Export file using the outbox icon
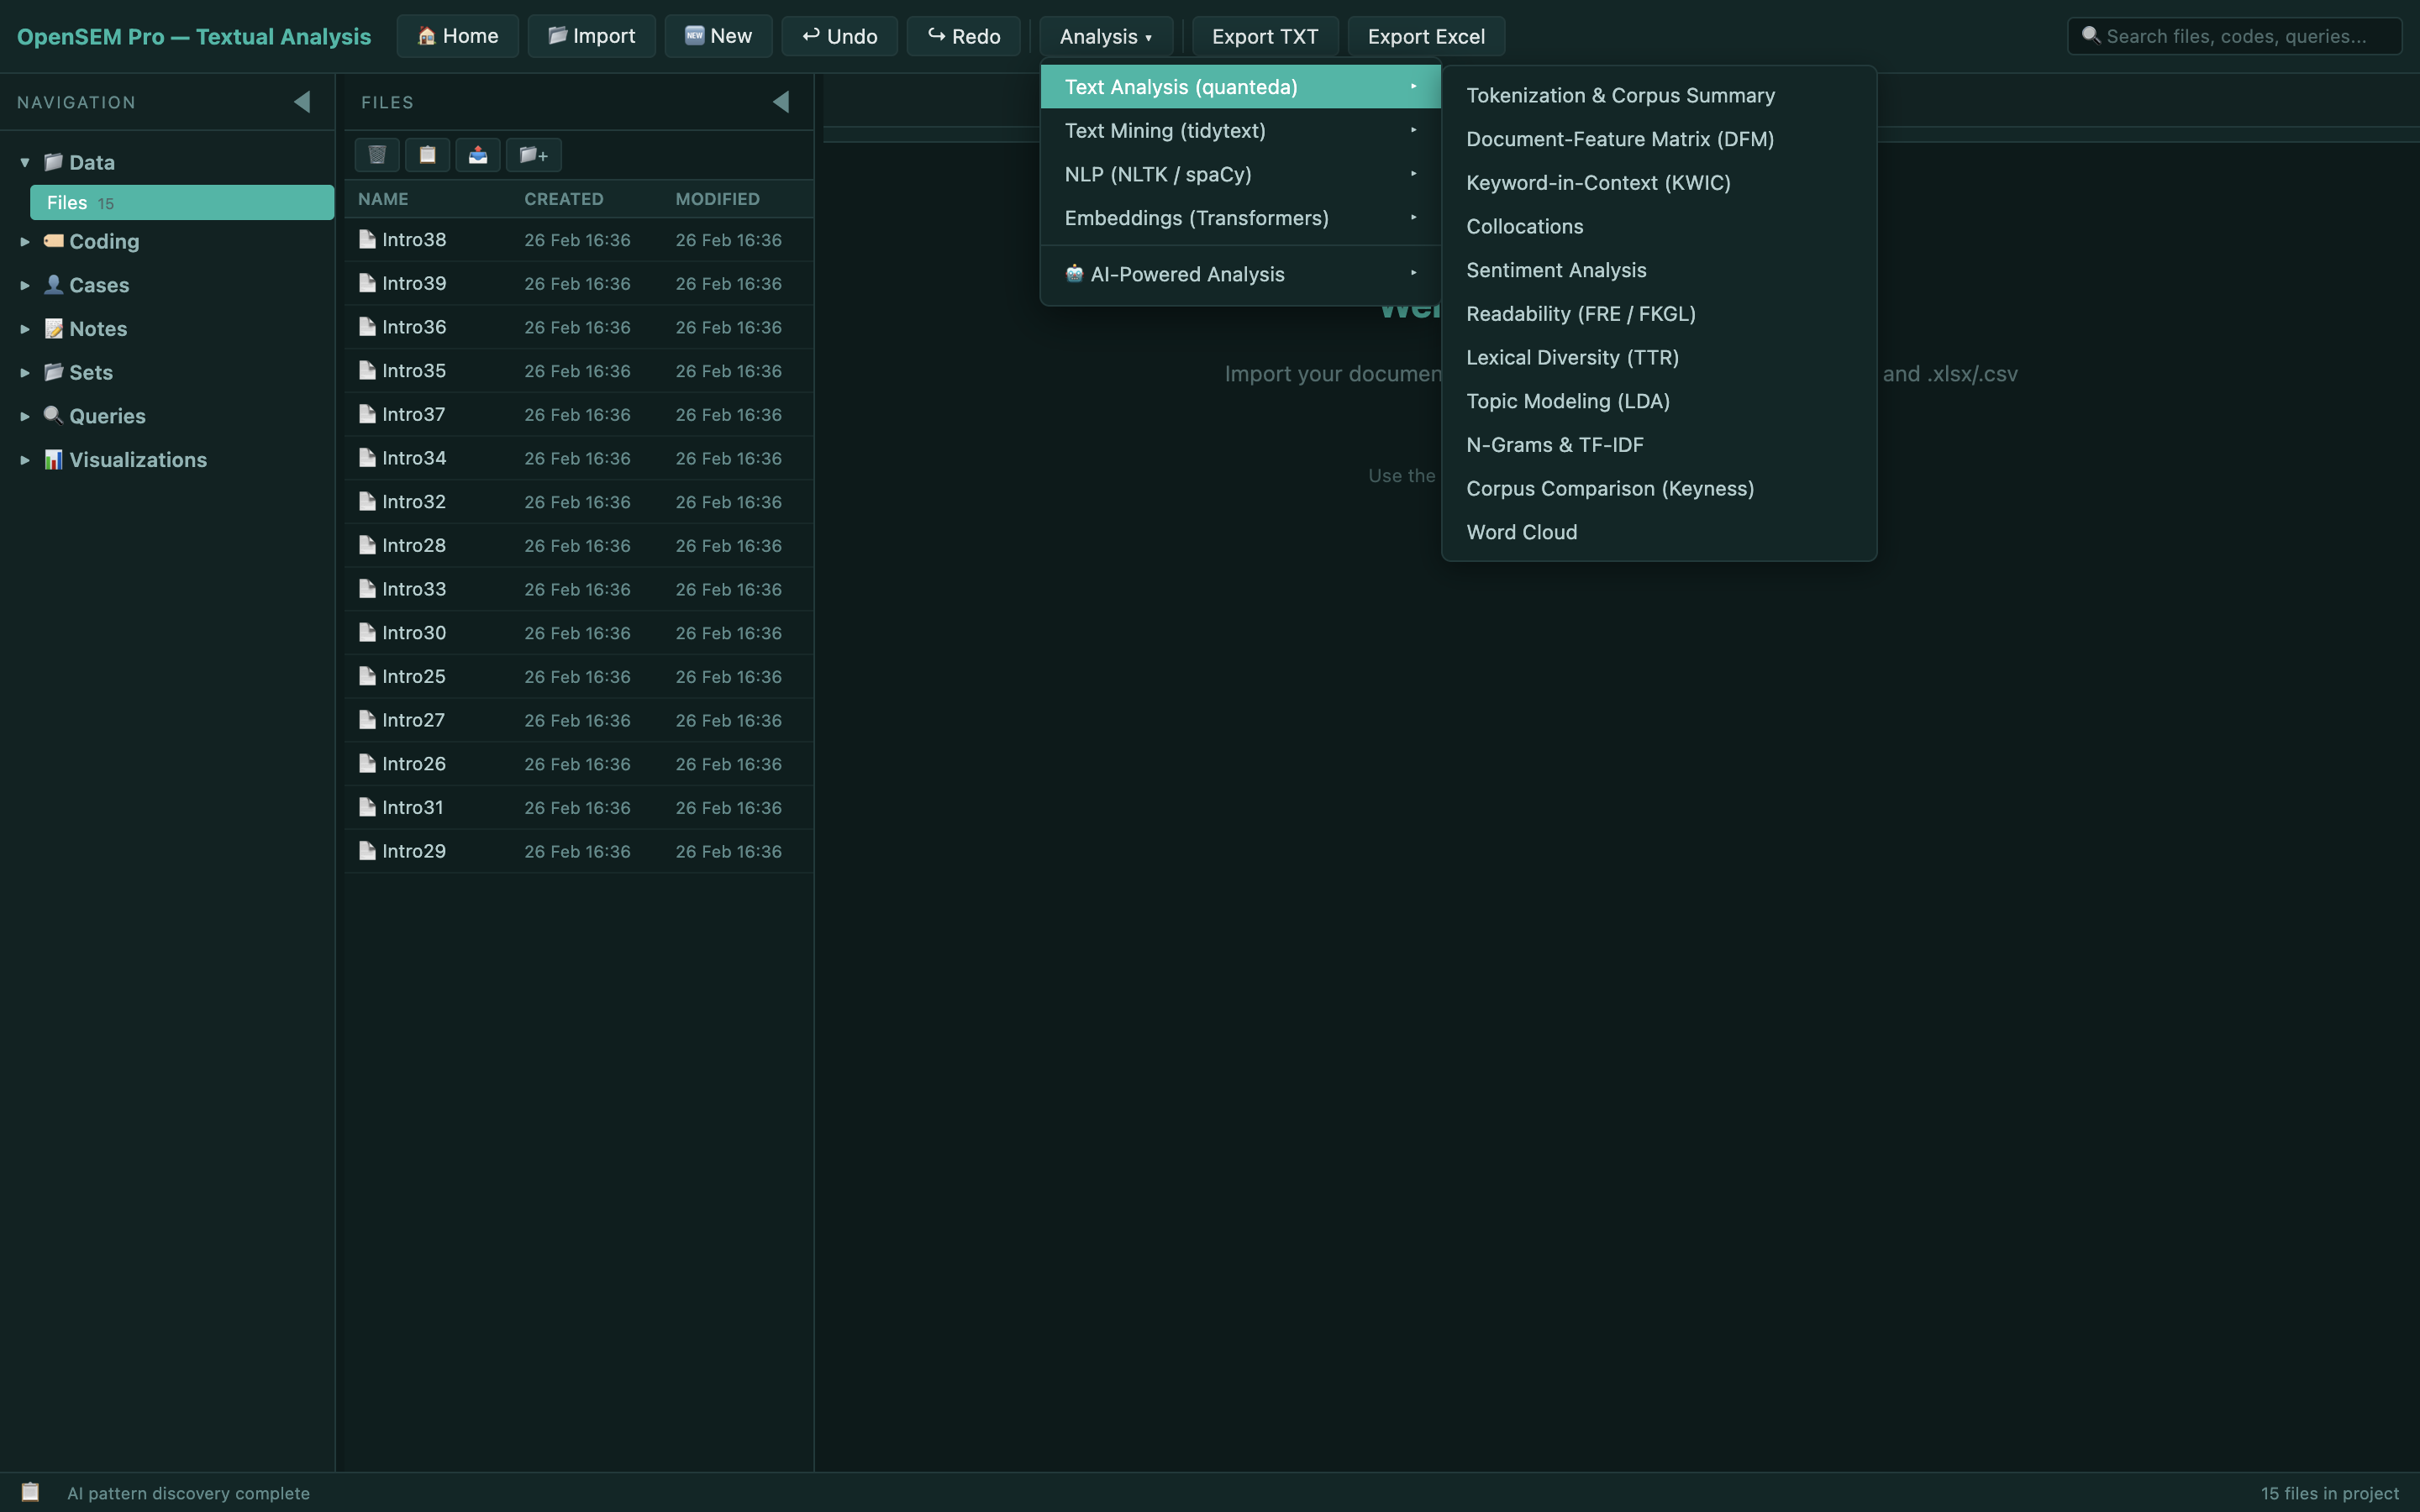 pos(478,155)
